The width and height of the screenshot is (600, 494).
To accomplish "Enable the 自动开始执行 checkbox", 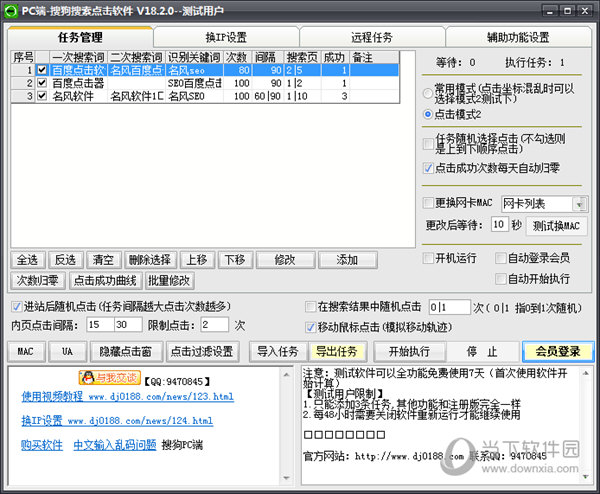I will tap(500, 279).
